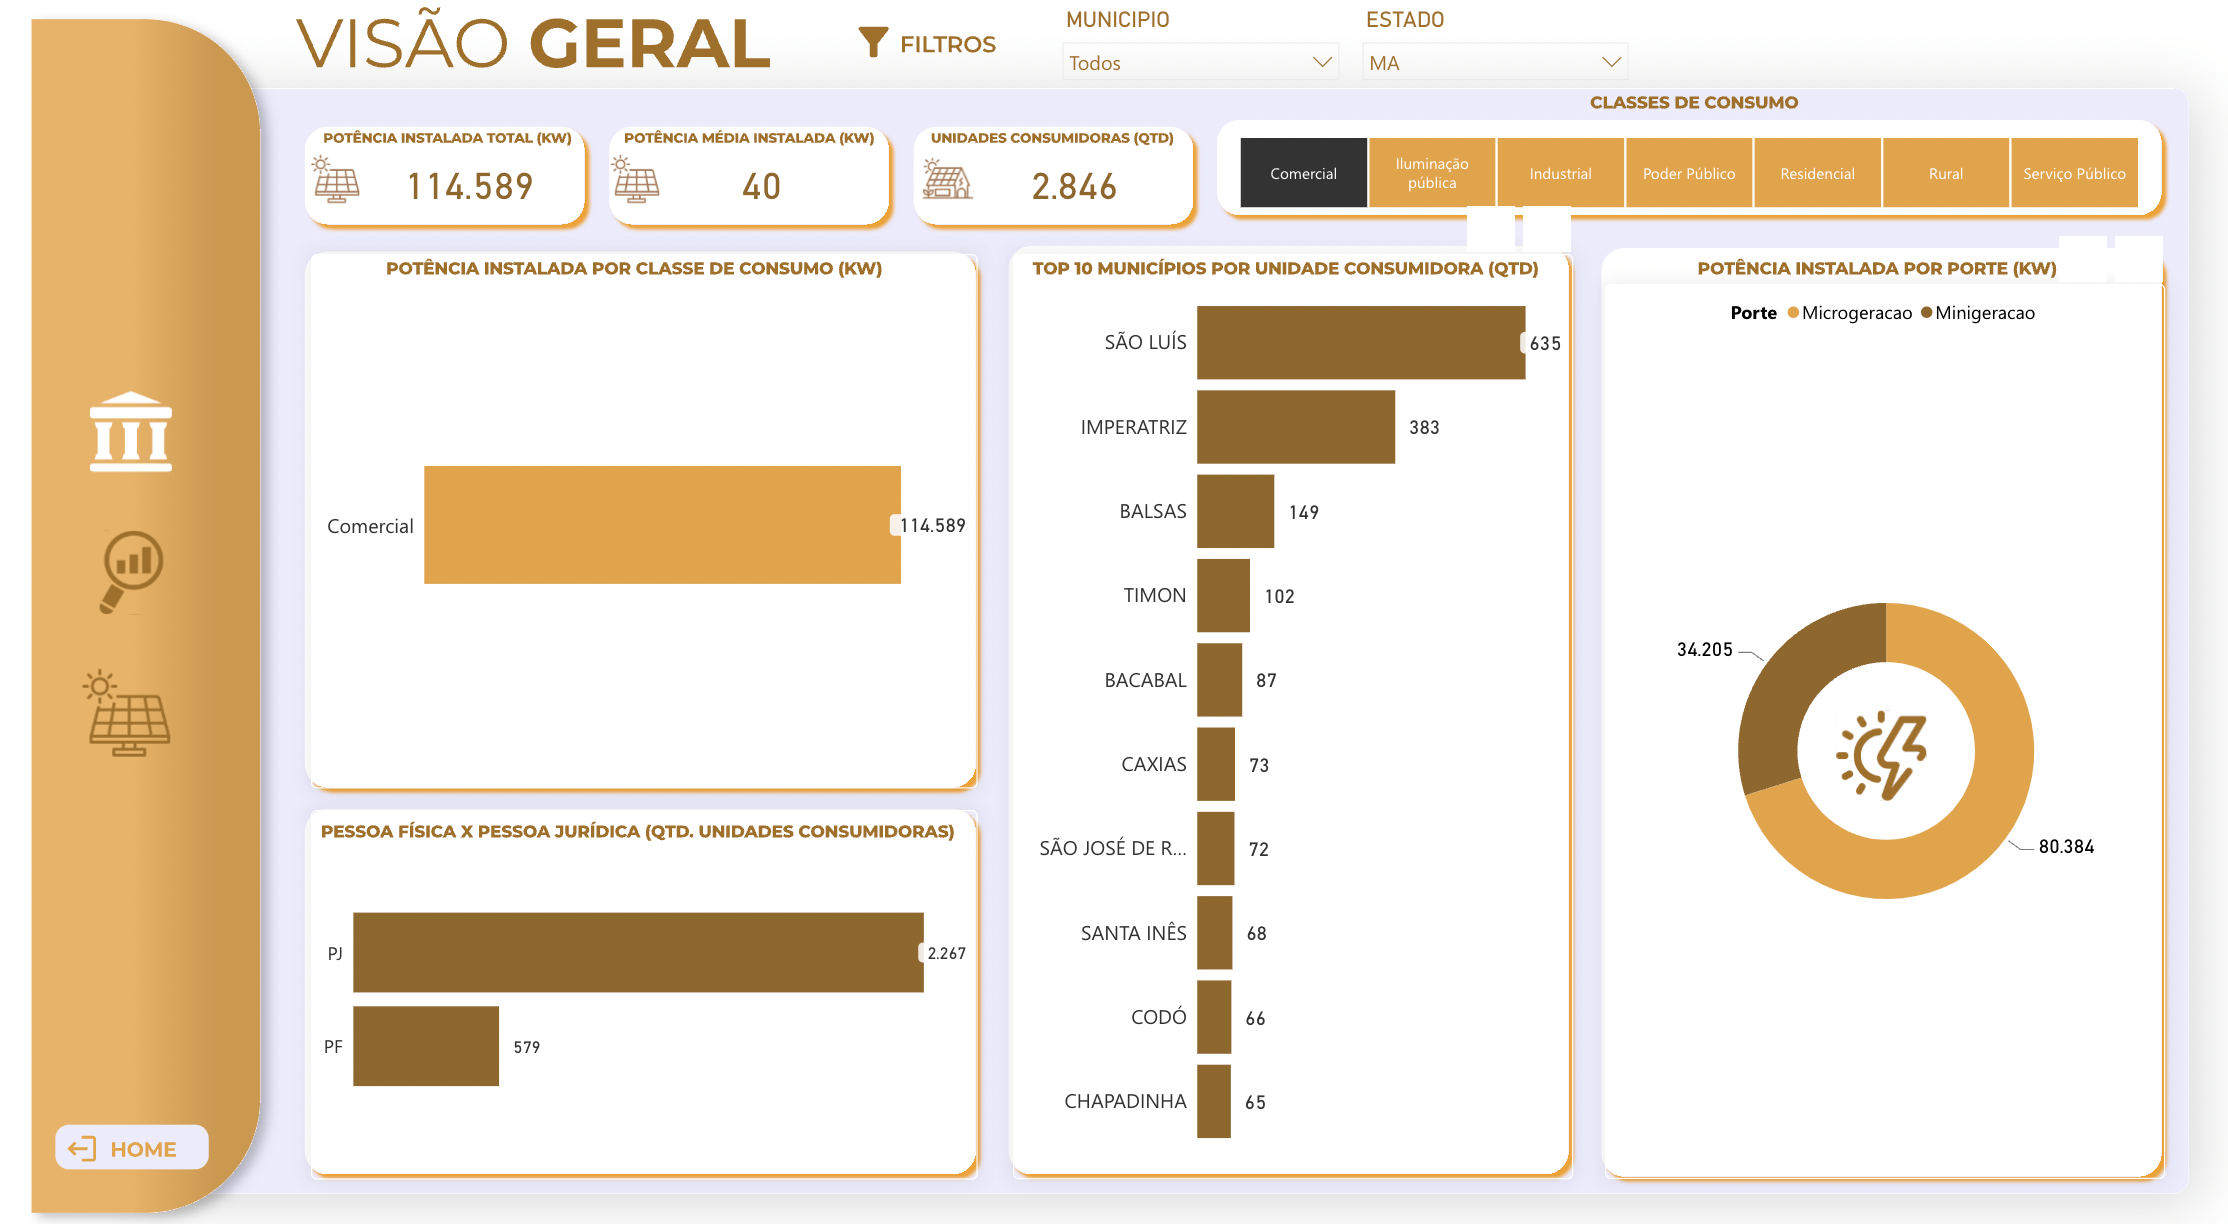
Task: Click the house icon in Unidades Consumidoras card
Action: pos(946,180)
